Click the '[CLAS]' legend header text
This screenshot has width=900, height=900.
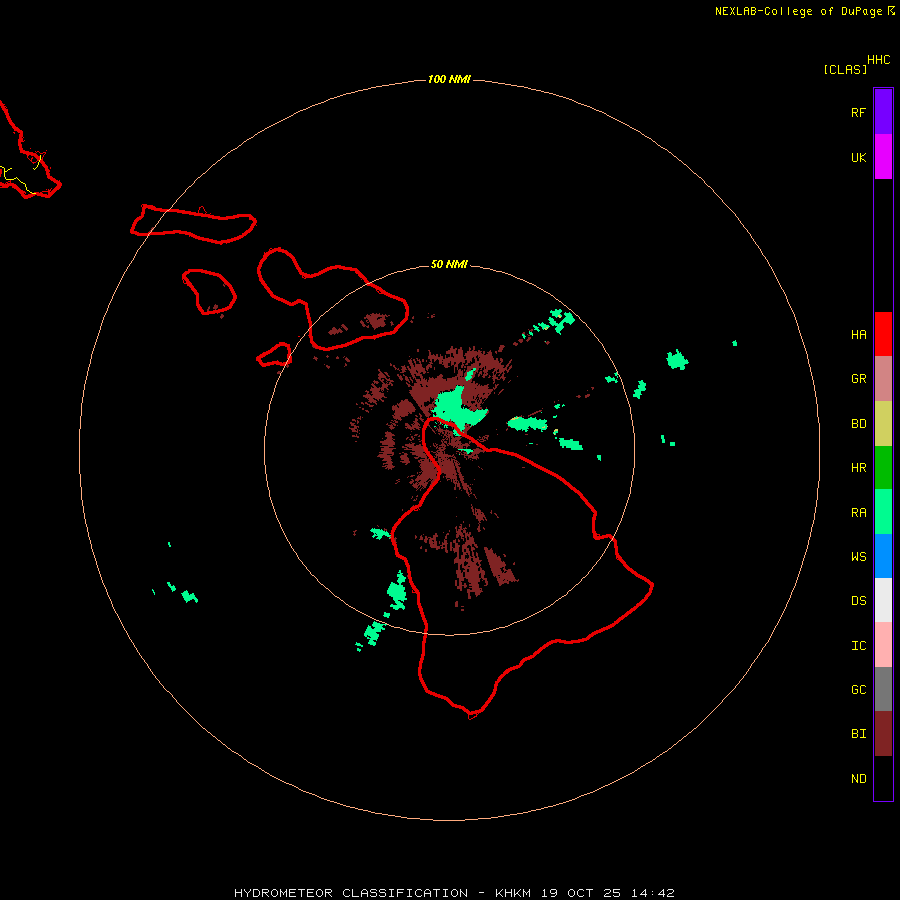coord(845,69)
